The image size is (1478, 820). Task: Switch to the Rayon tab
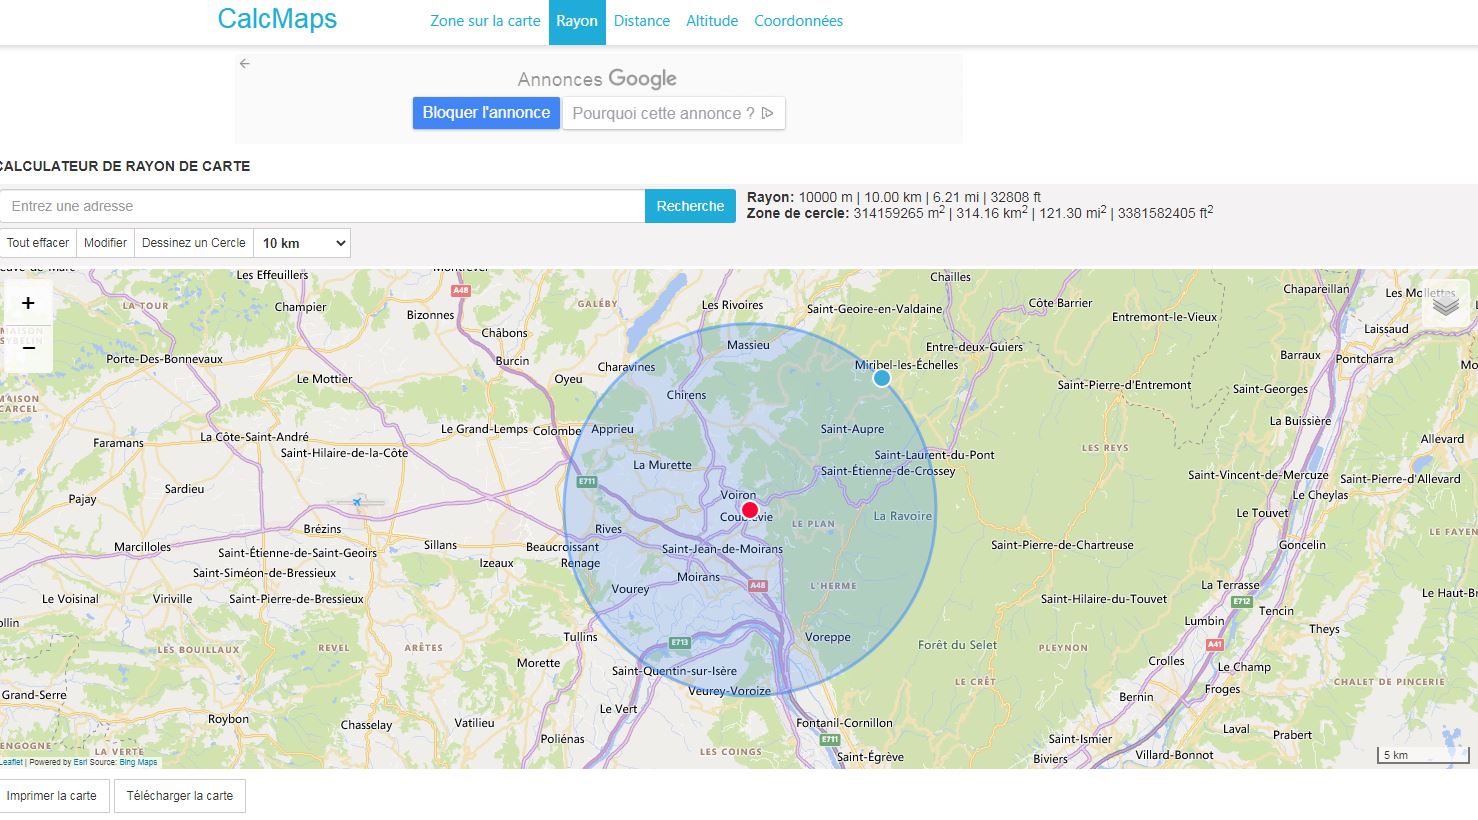pyautogui.click(x=577, y=21)
